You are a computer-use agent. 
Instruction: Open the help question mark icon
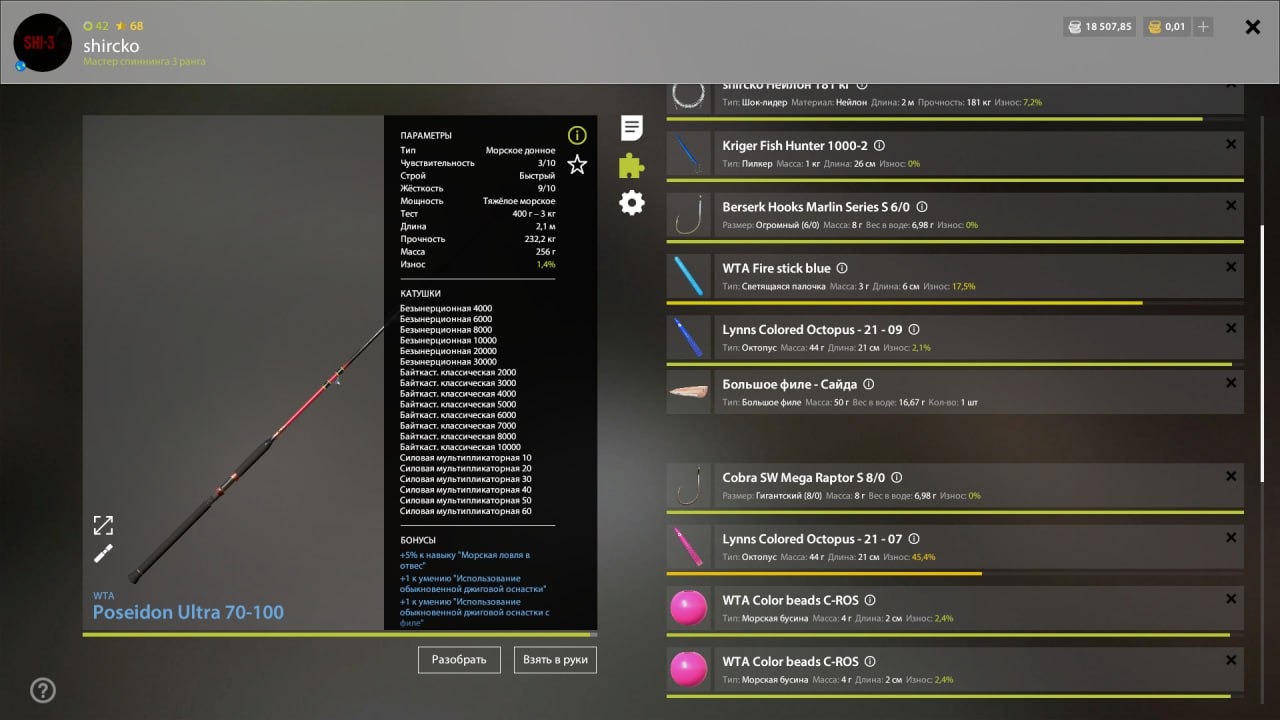coord(43,690)
